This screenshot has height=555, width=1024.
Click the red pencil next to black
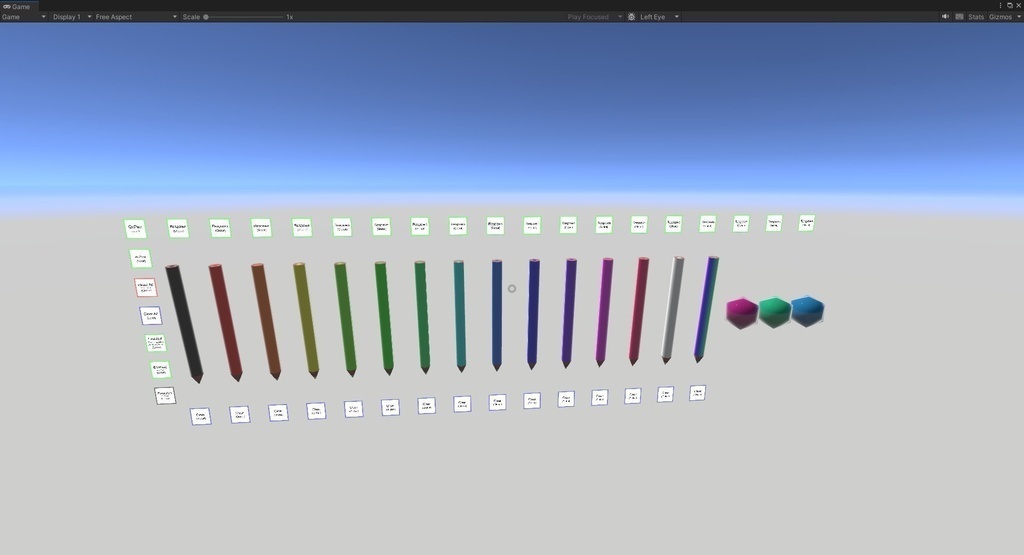(x=225, y=322)
